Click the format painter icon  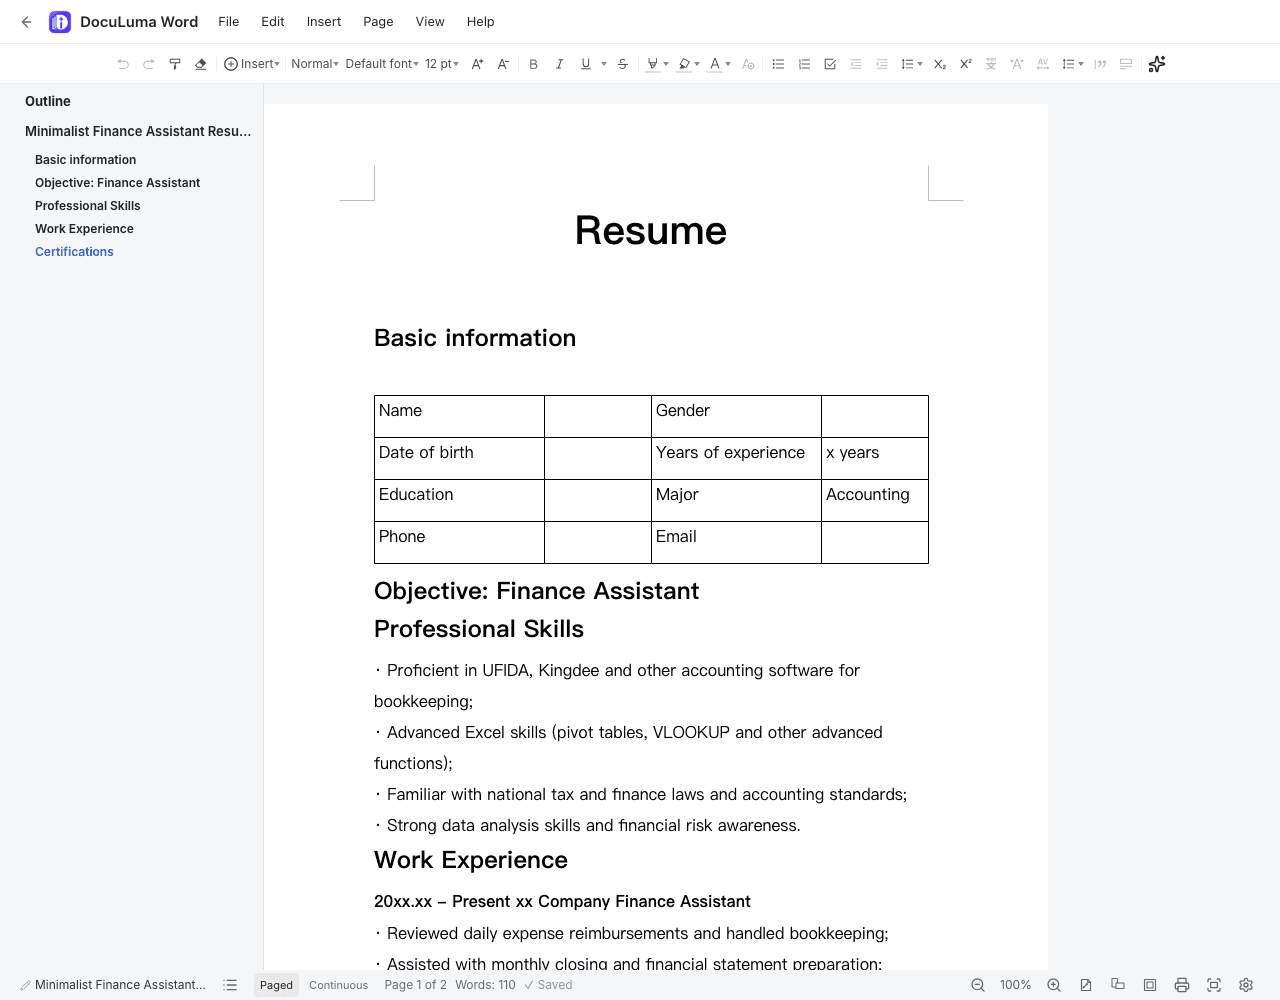click(175, 64)
